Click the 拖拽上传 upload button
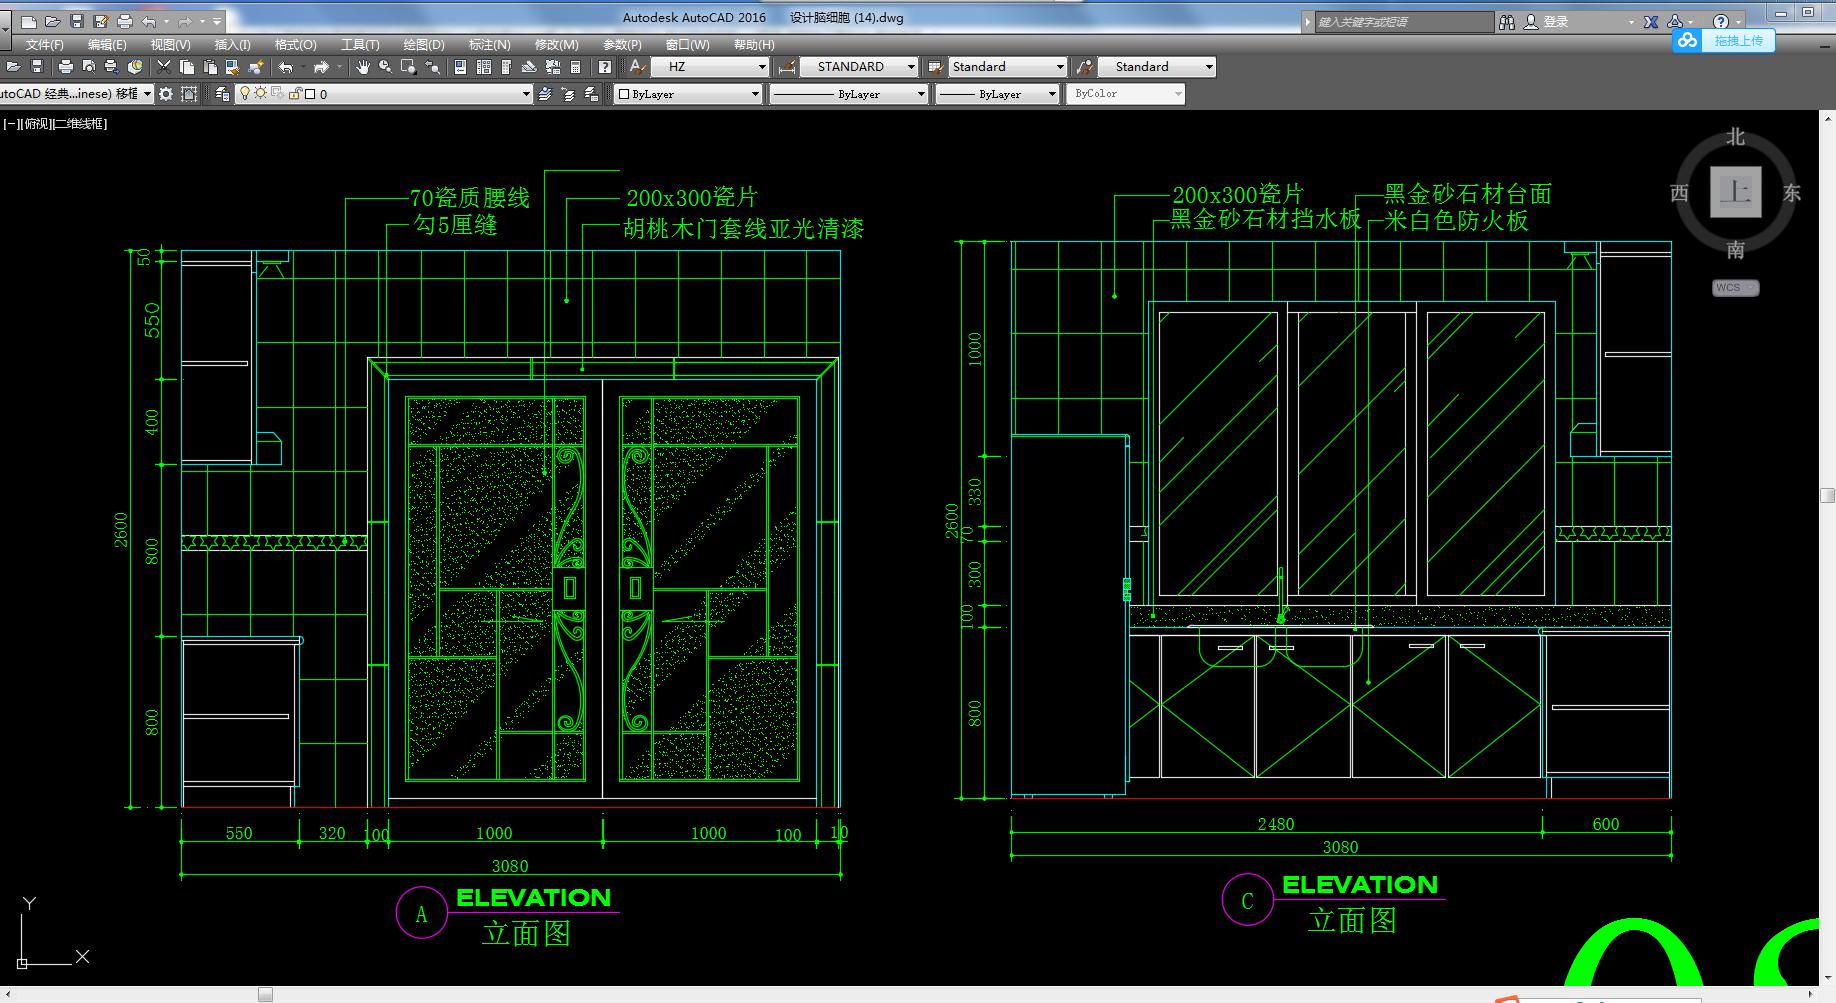This screenshot has width=1836, height=1003. pos(1726,41)
